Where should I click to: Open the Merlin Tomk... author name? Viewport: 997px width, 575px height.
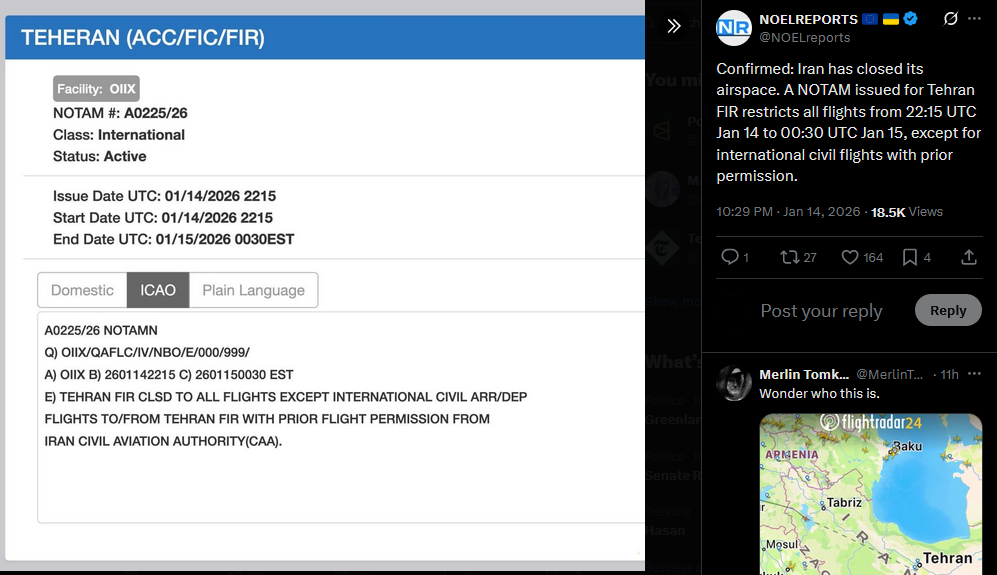[804, 375]
